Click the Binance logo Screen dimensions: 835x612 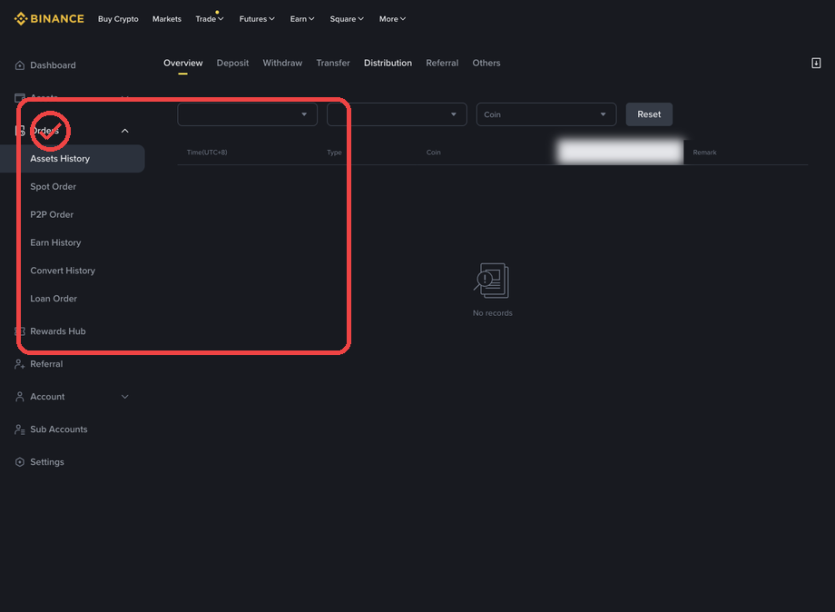click(48, 19)
